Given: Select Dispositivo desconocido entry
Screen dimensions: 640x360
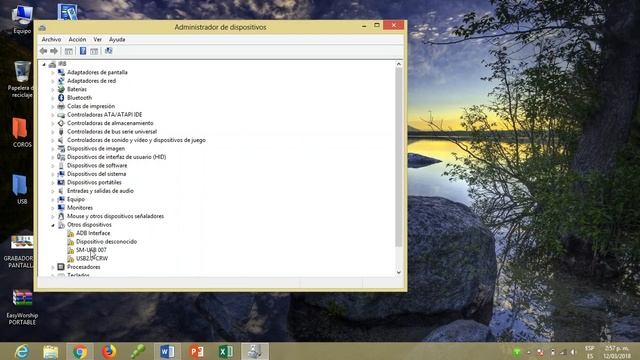Looking at the screenshot, I should pyautogui.click(x=106, y=242).
